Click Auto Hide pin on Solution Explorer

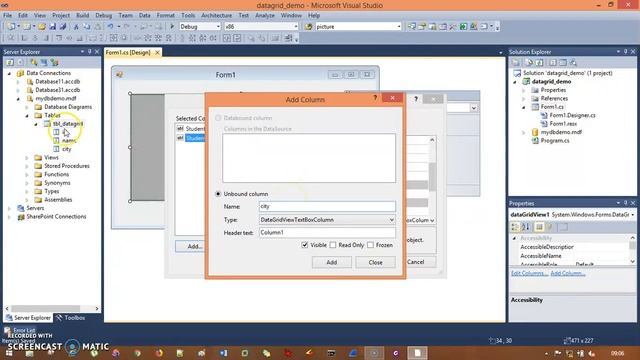(x=625, y=52)
